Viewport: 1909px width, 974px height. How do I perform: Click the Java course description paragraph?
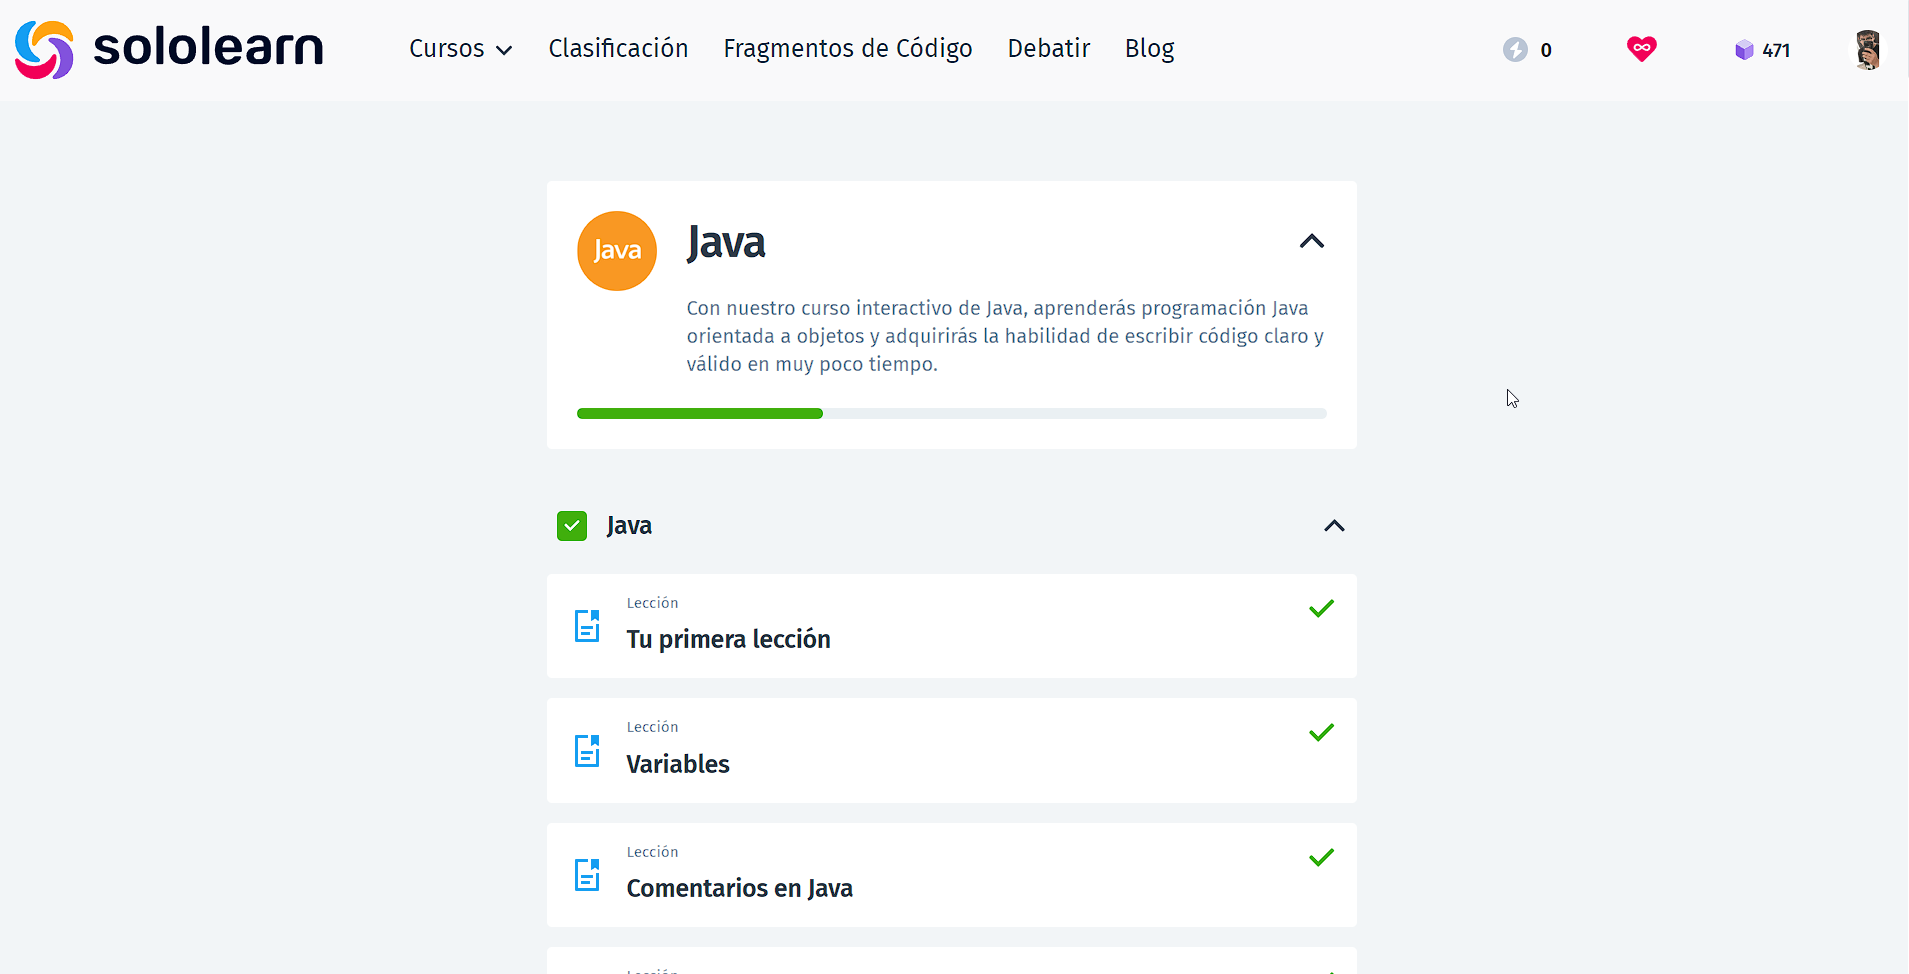(1005, 336)
